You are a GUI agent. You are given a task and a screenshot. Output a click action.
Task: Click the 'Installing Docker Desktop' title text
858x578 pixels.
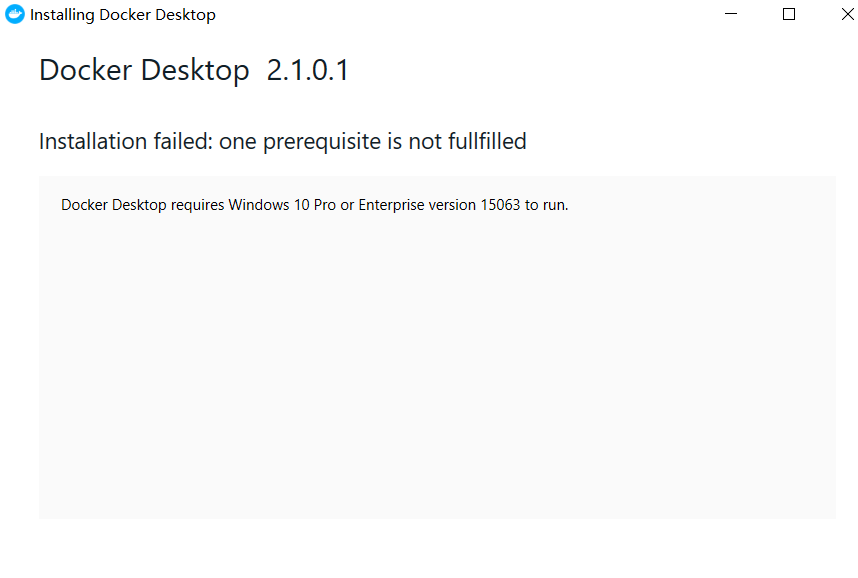(123, 14)
